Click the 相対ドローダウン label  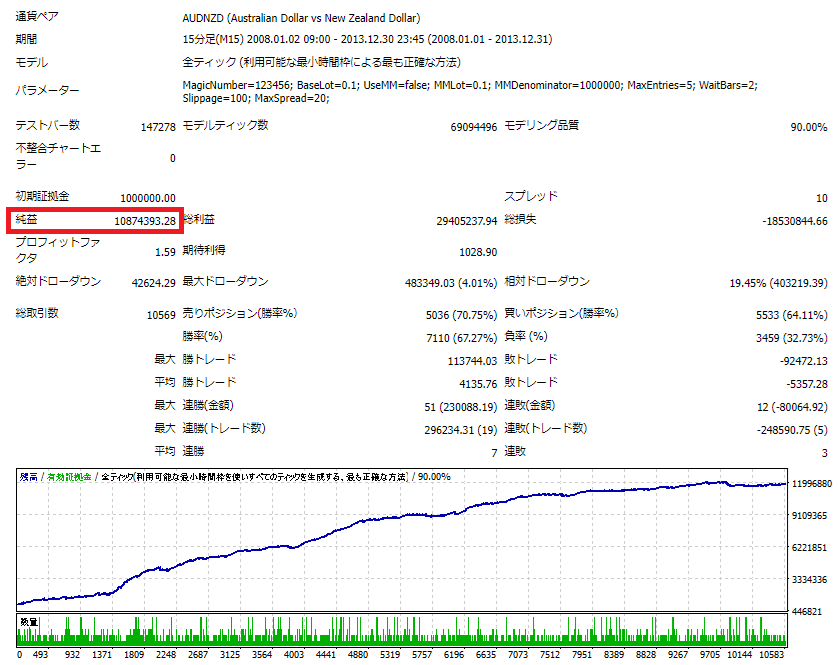coord(547,281)
